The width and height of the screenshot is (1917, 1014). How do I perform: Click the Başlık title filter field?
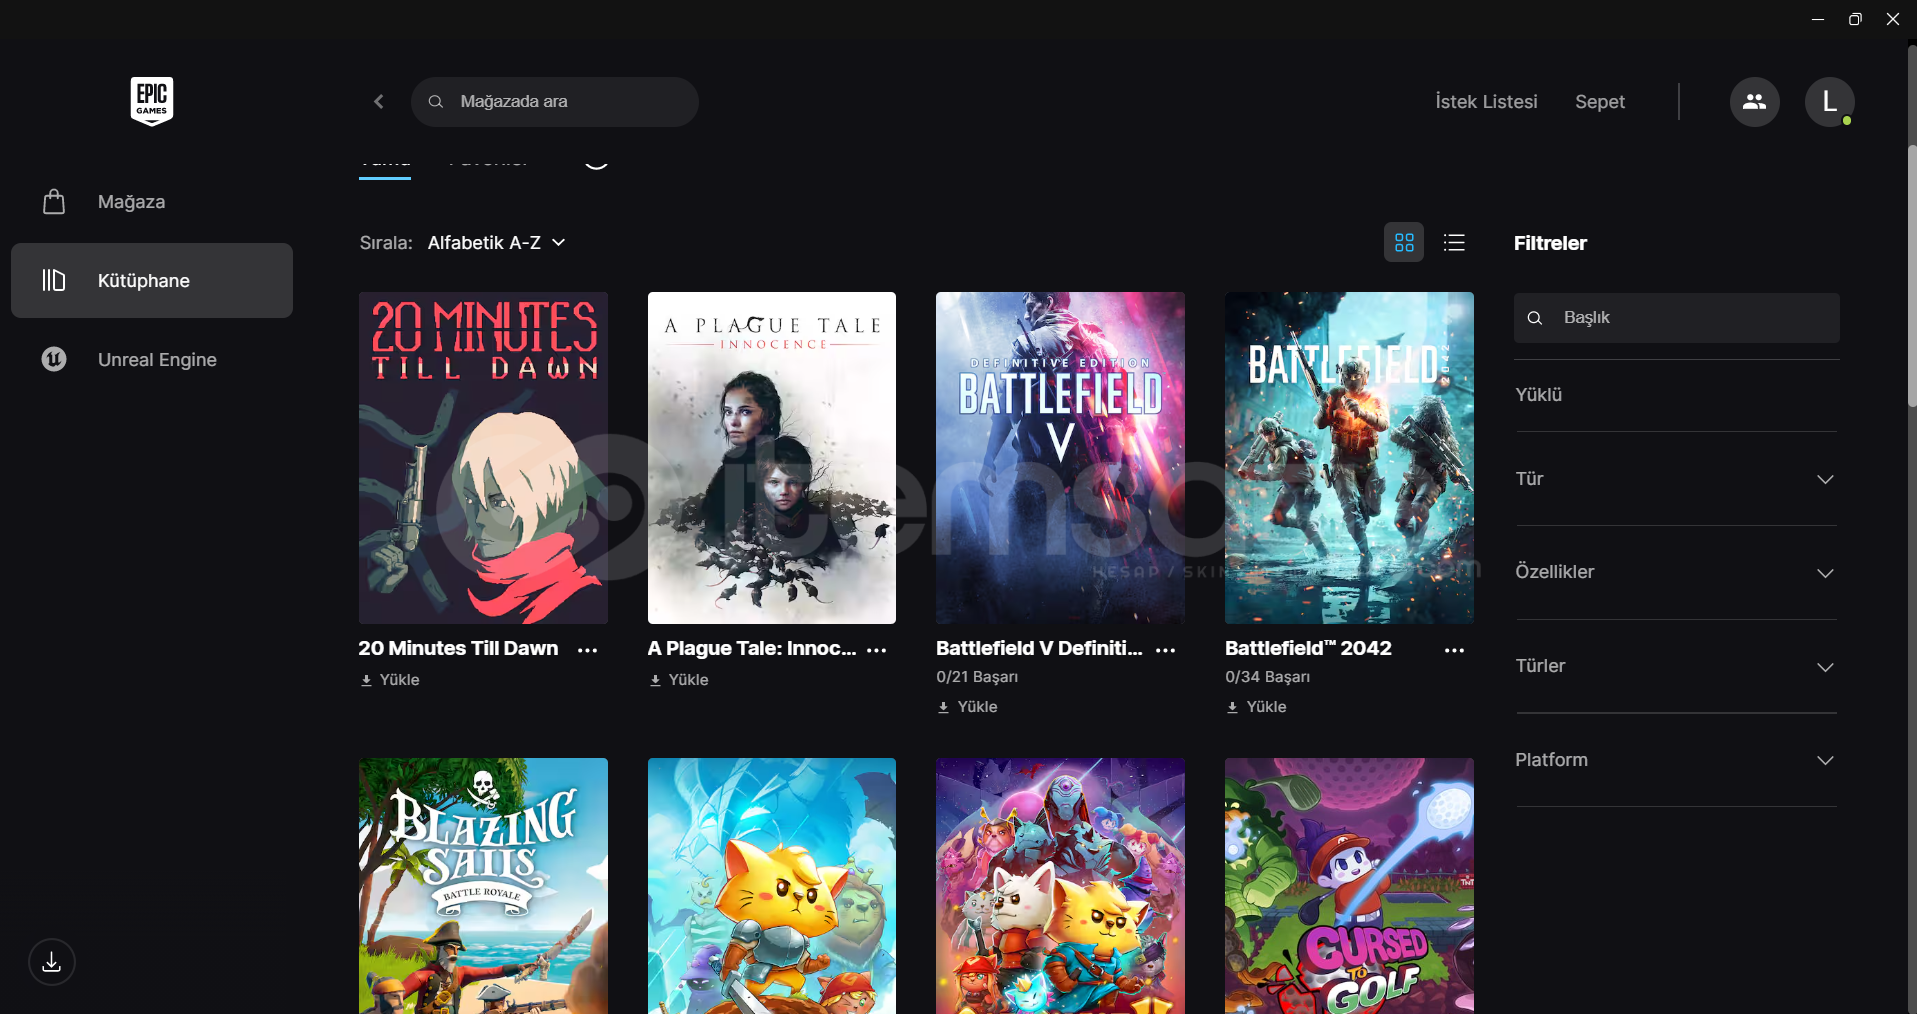(1676, 318)
